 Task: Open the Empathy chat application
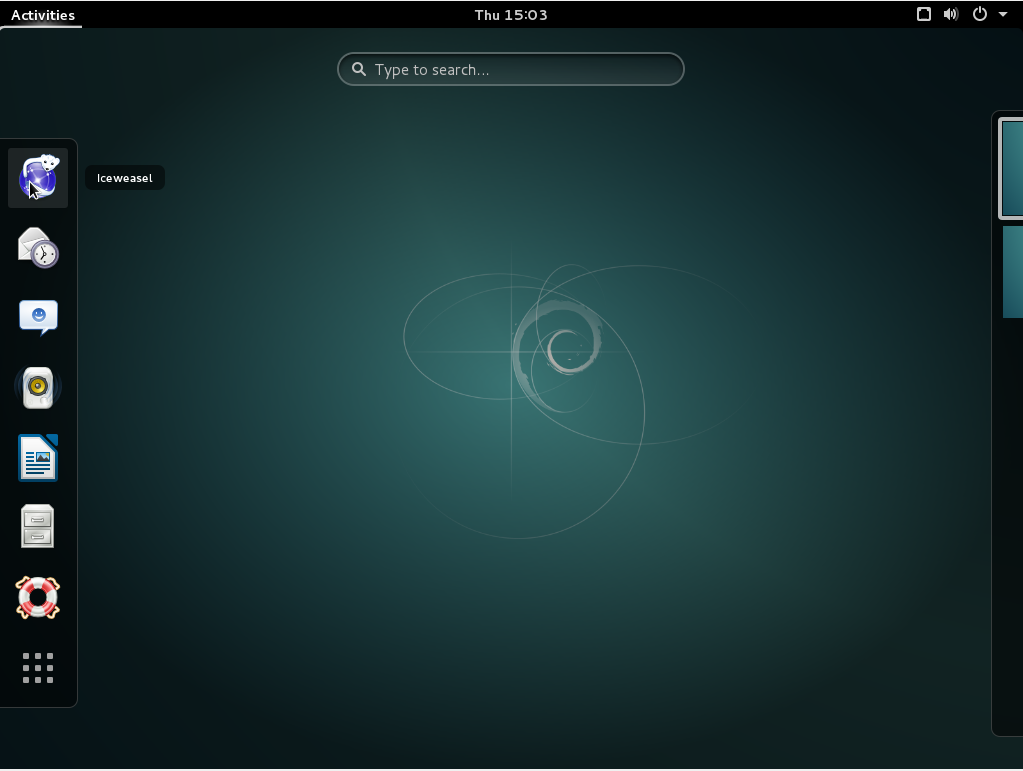pyautogui.click(x=38, y=318)
